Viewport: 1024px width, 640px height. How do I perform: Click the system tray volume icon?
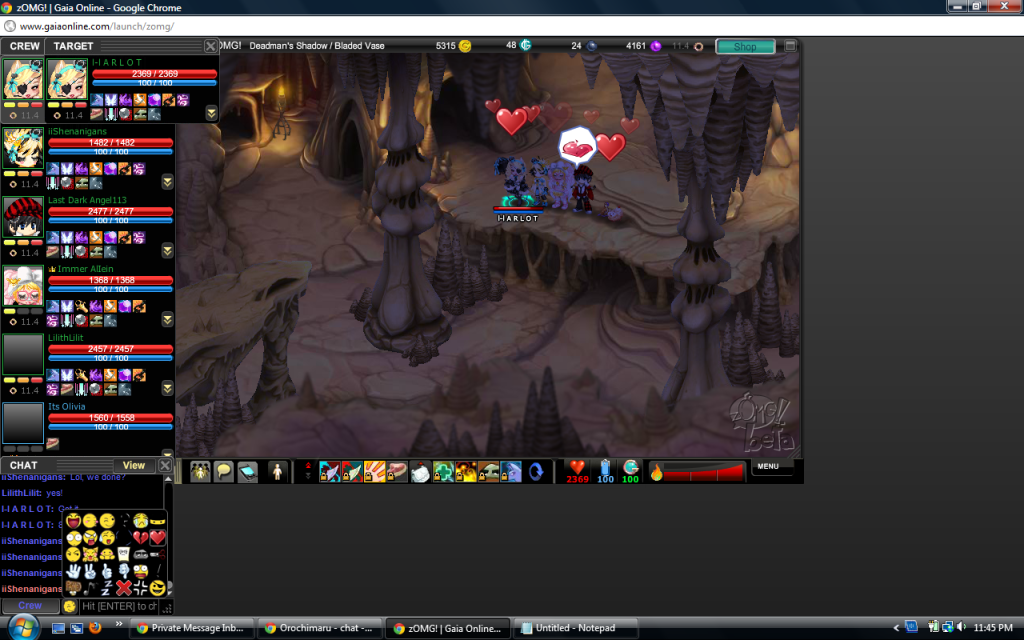(x=961, y=628)
